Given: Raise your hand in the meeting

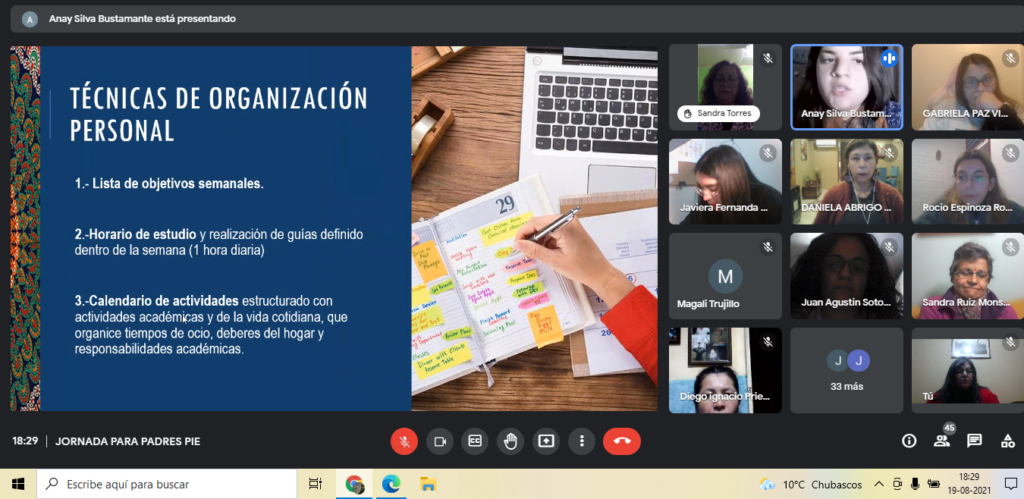Looking at the screenshot, I should [x=510, y=442].
